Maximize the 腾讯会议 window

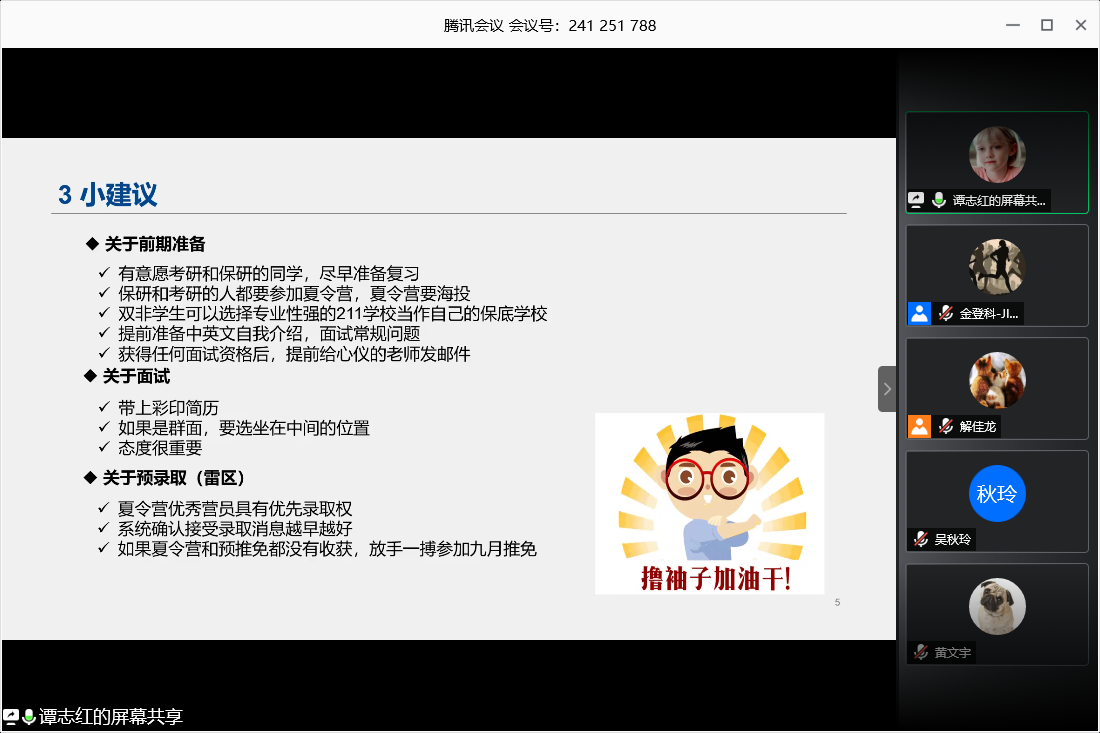click(x=1047, y=25)
